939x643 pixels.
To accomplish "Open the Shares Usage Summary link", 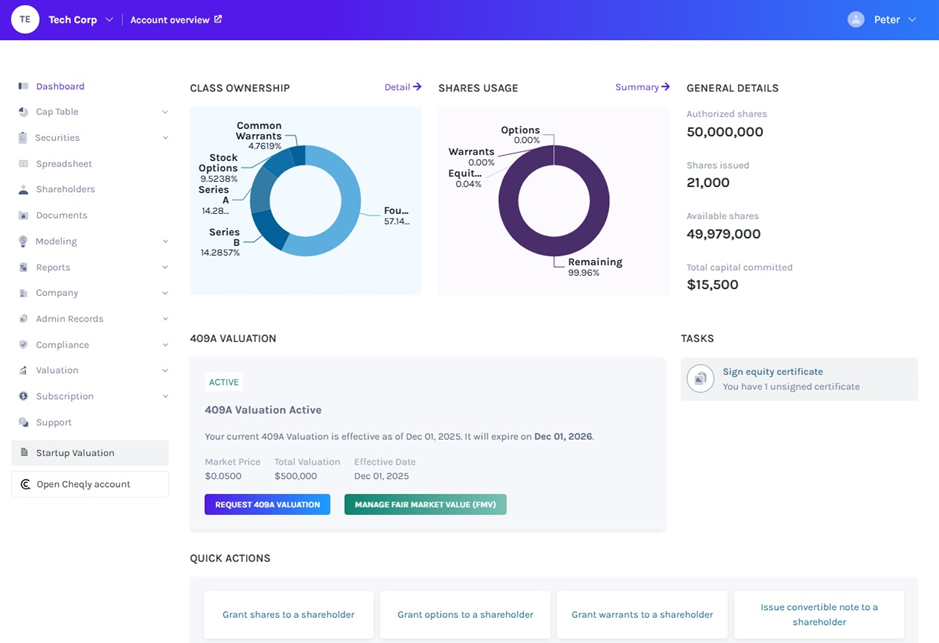I will click(x=642, y=87).
